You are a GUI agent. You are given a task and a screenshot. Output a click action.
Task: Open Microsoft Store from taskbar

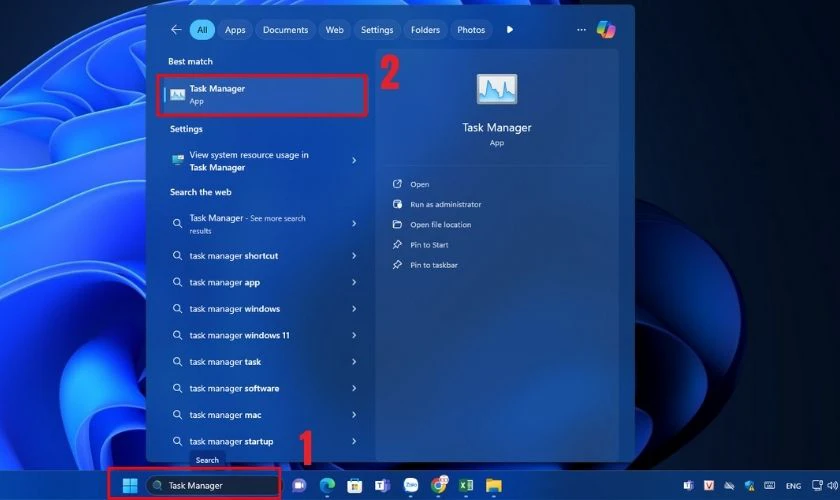click(354, 486)
